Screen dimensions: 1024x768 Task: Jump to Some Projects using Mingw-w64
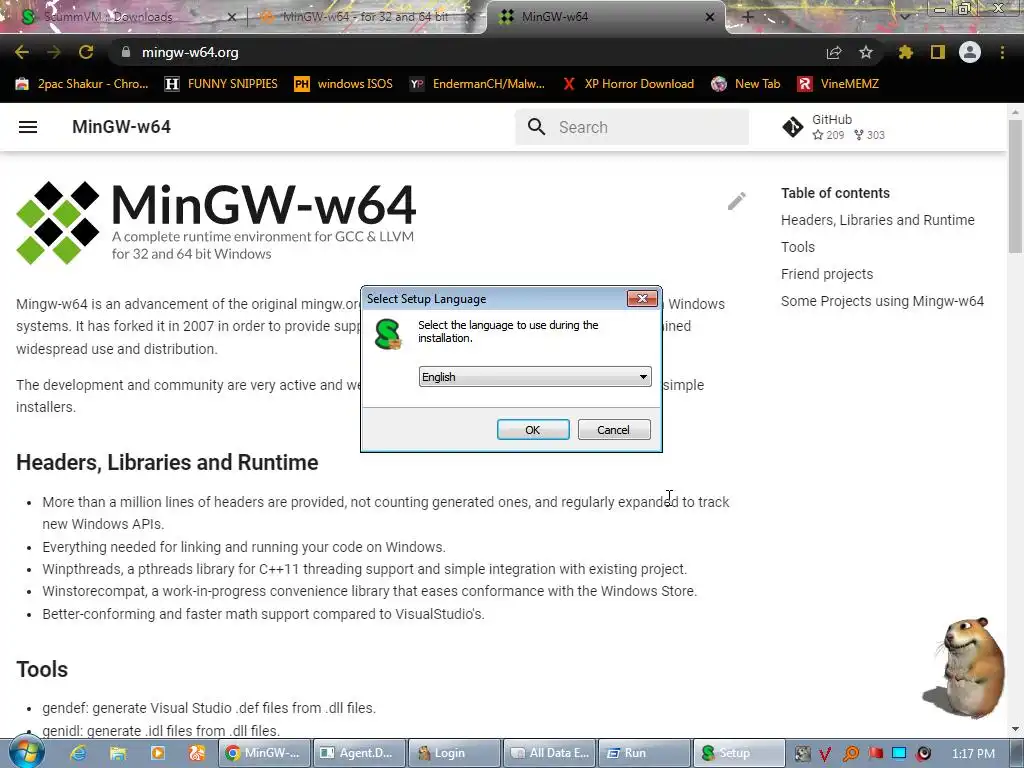pos(882,301)
